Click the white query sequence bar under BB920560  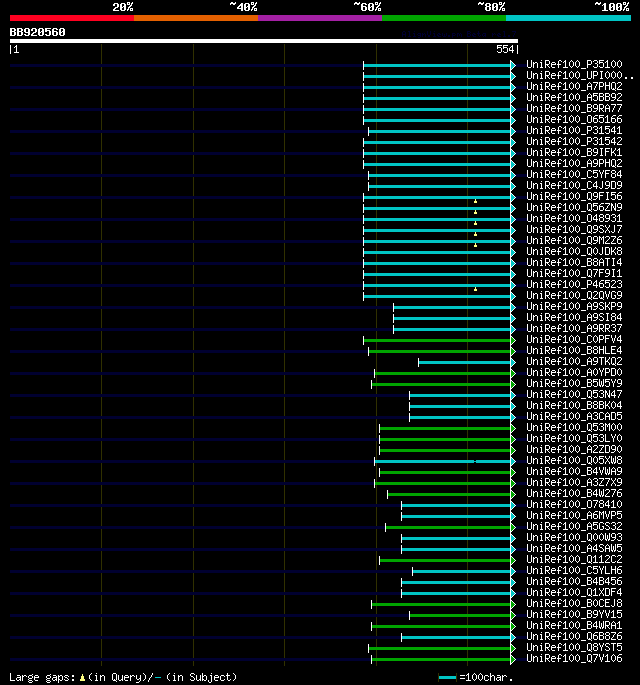[264, 41]
